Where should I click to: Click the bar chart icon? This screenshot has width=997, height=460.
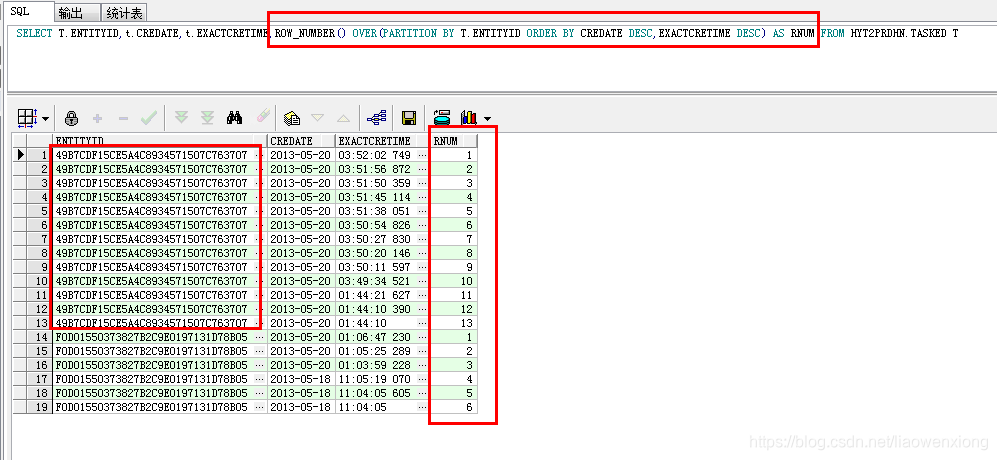tap(469, 118)
